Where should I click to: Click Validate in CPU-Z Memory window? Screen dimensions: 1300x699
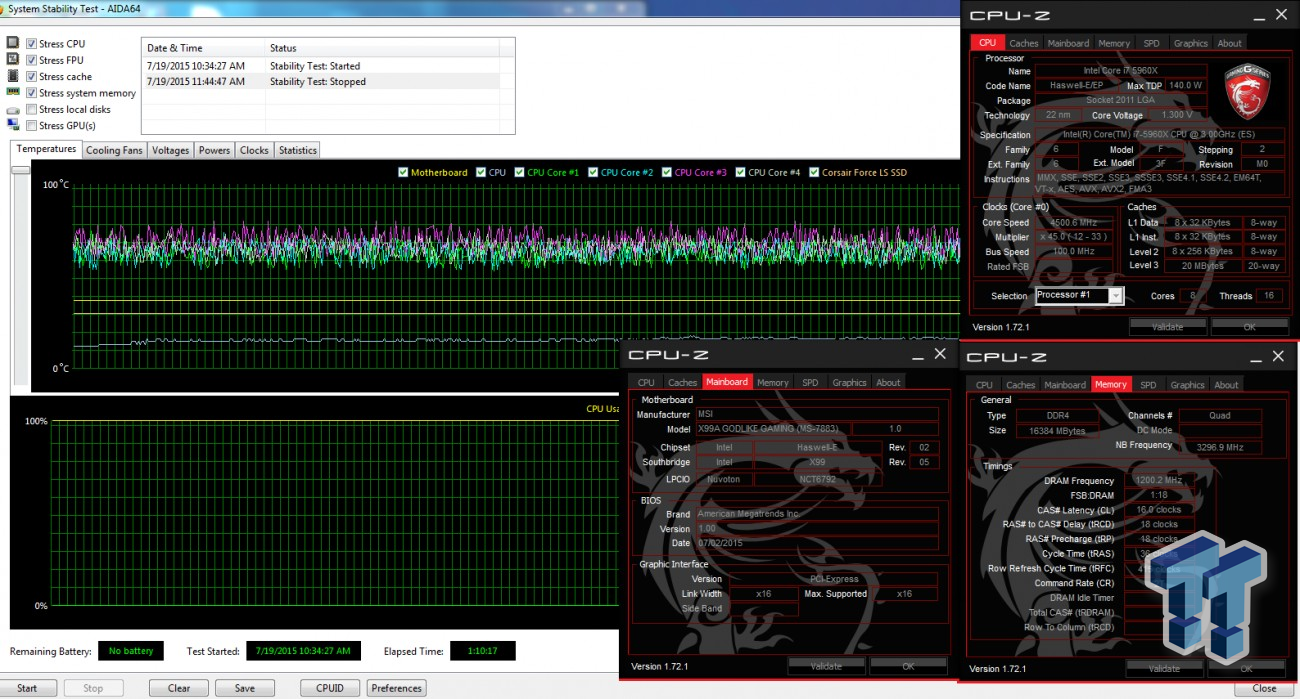(1164, 668)
